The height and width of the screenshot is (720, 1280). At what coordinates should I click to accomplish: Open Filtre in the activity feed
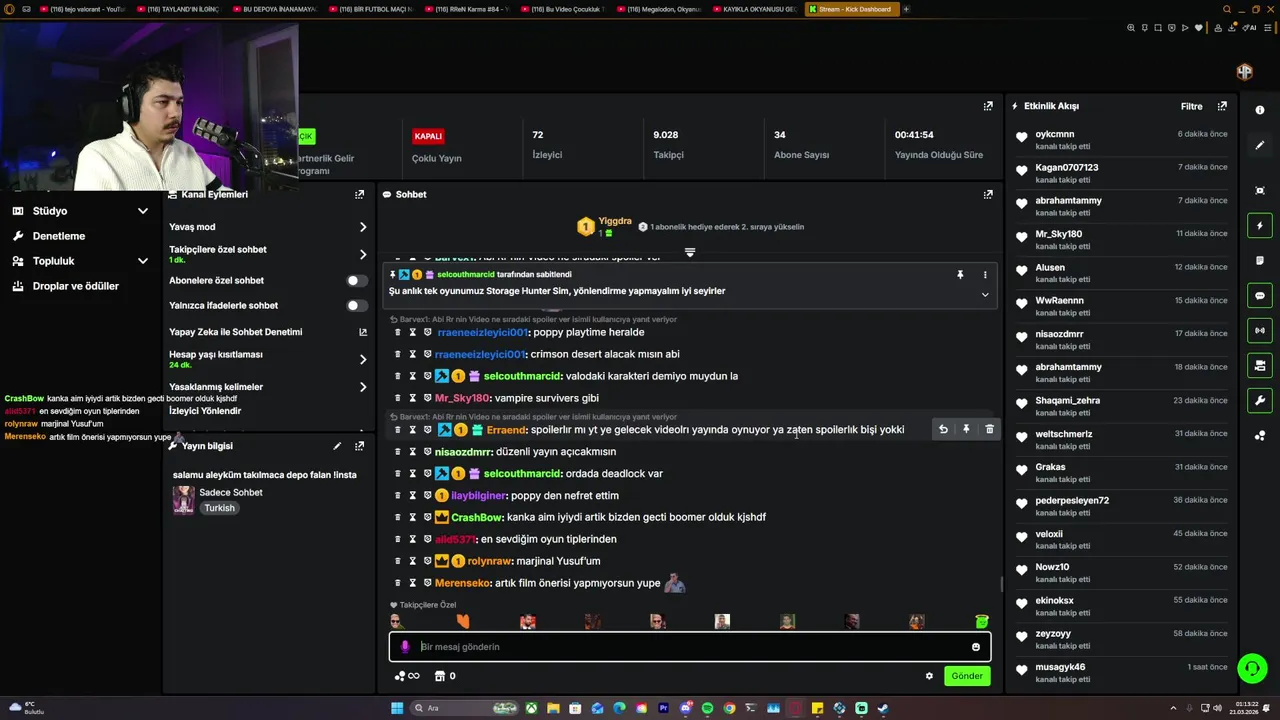coord(1191,106)
